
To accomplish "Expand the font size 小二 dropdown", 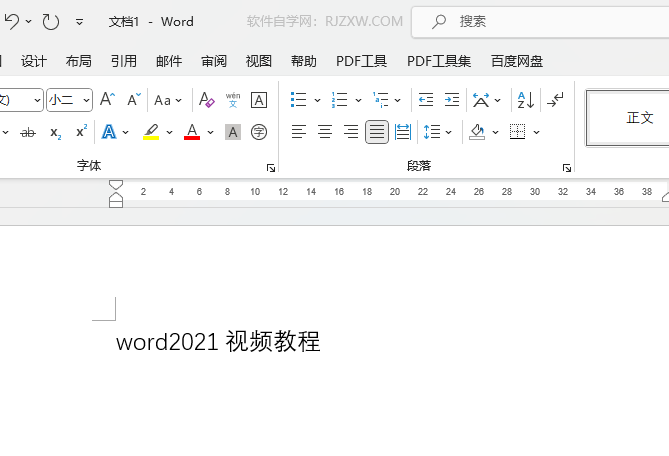I will 87,100.
